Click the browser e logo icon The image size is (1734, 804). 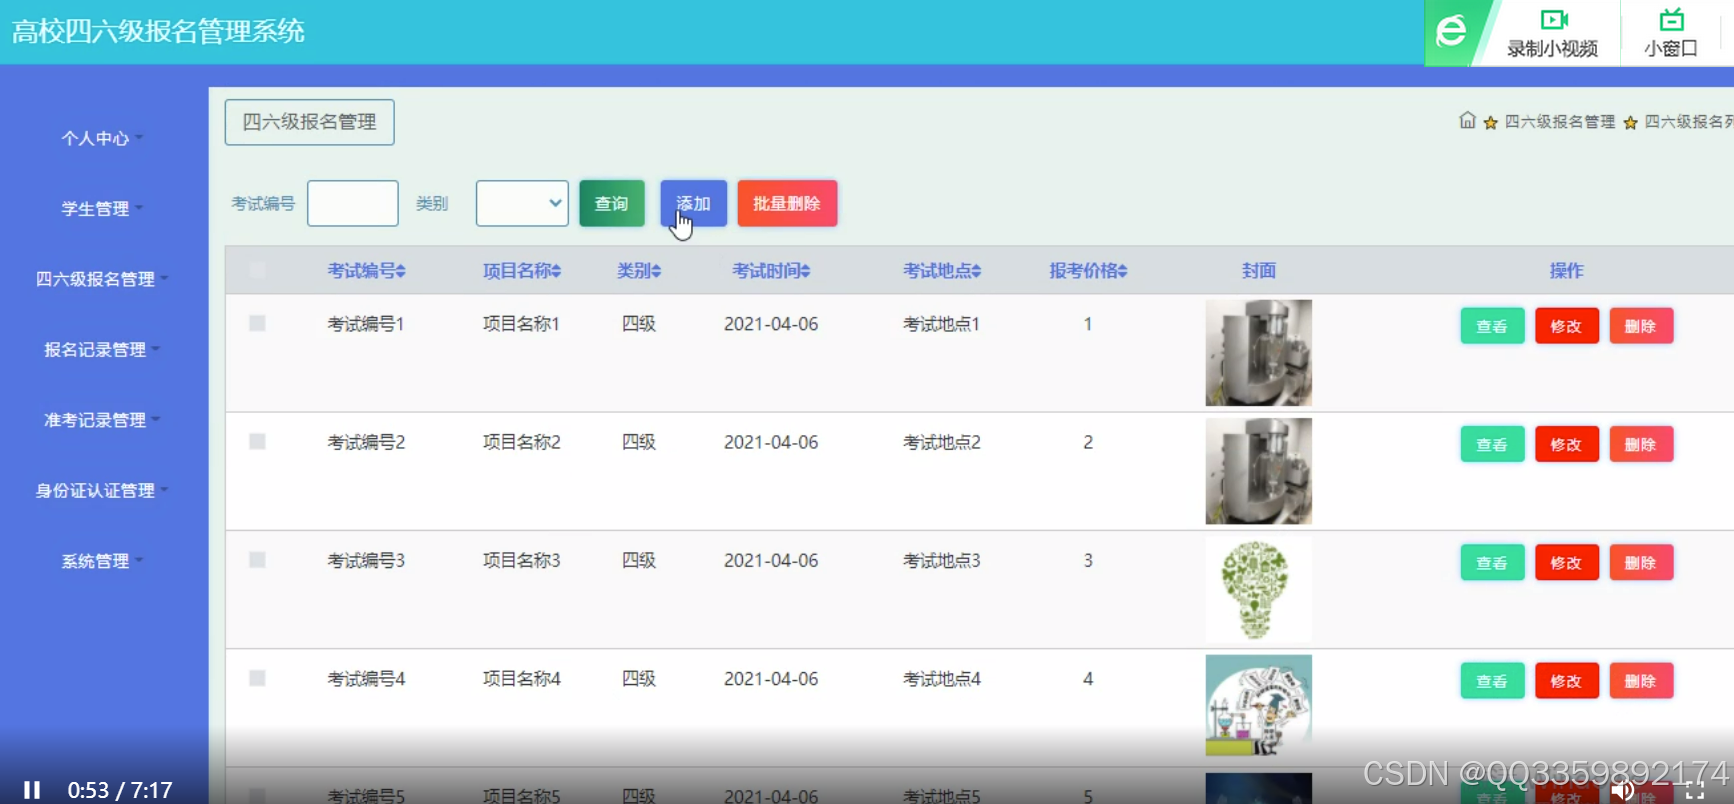click(1451, 32)
